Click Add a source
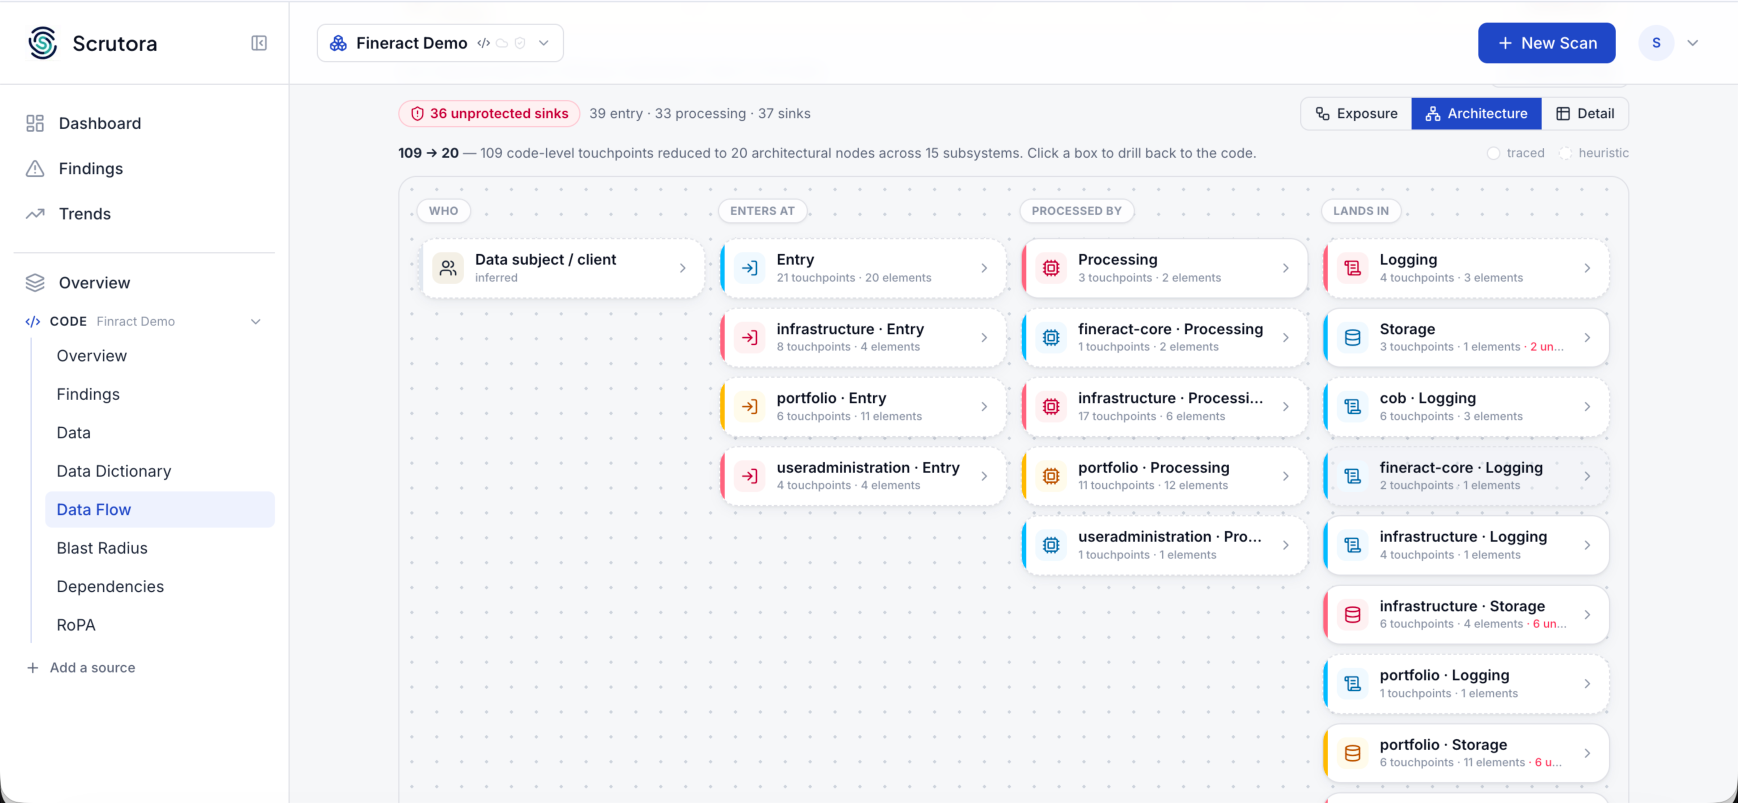This screenshot has width=1738, height=803. [81, 668]
